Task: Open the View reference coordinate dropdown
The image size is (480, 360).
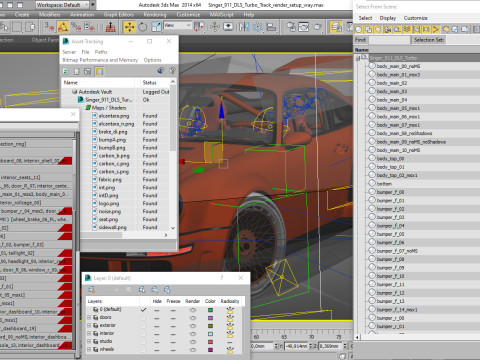Action: point(177,26)
